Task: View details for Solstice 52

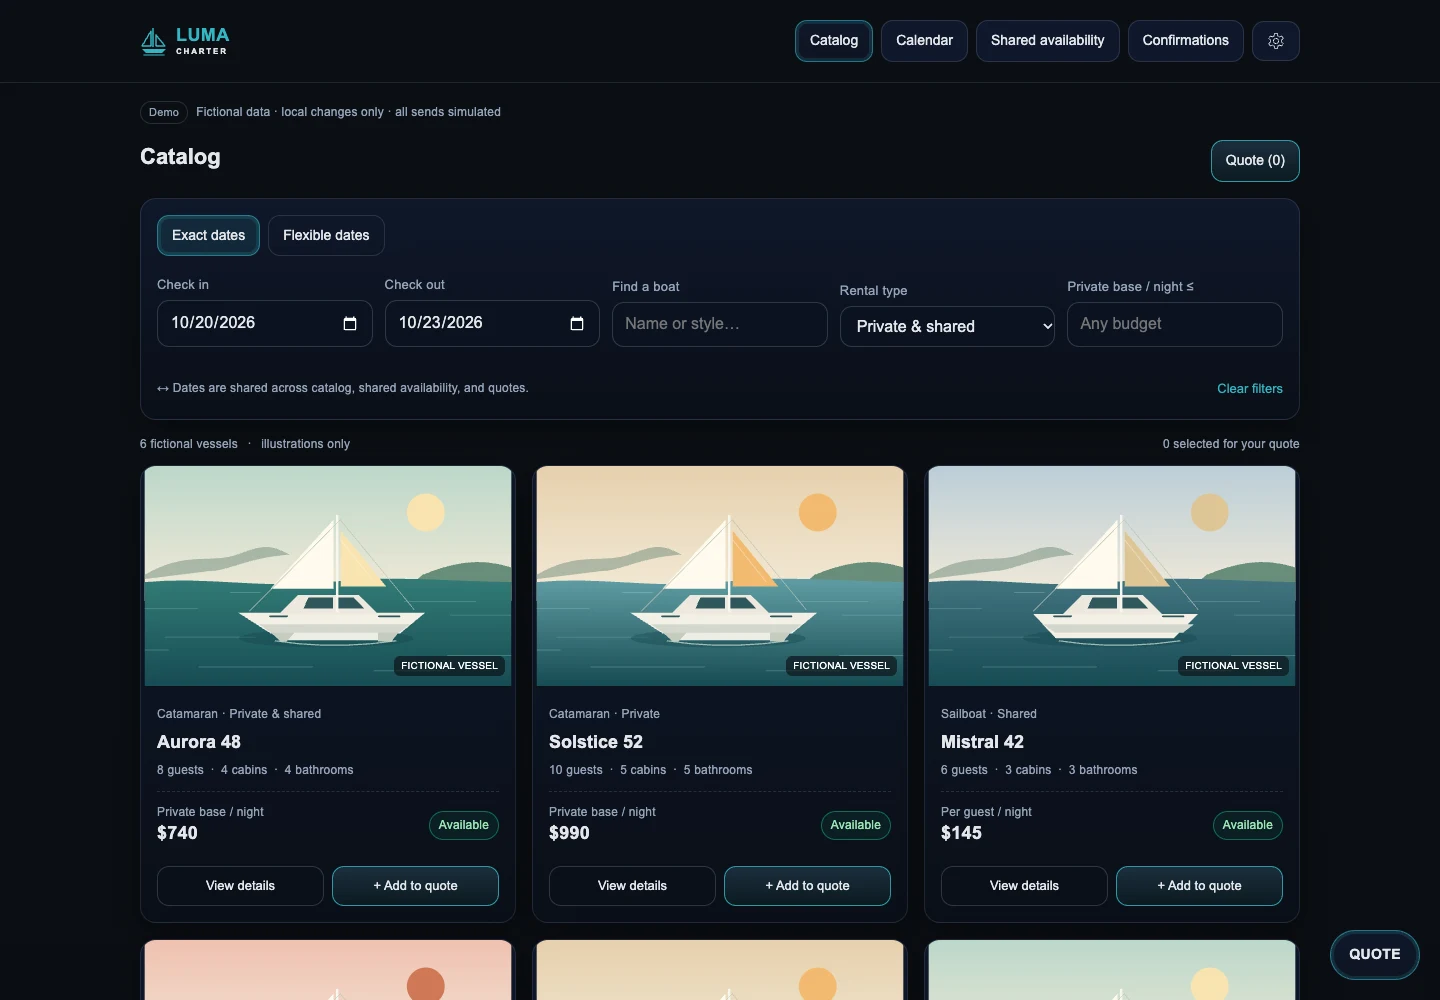Action: click(632, 886)
